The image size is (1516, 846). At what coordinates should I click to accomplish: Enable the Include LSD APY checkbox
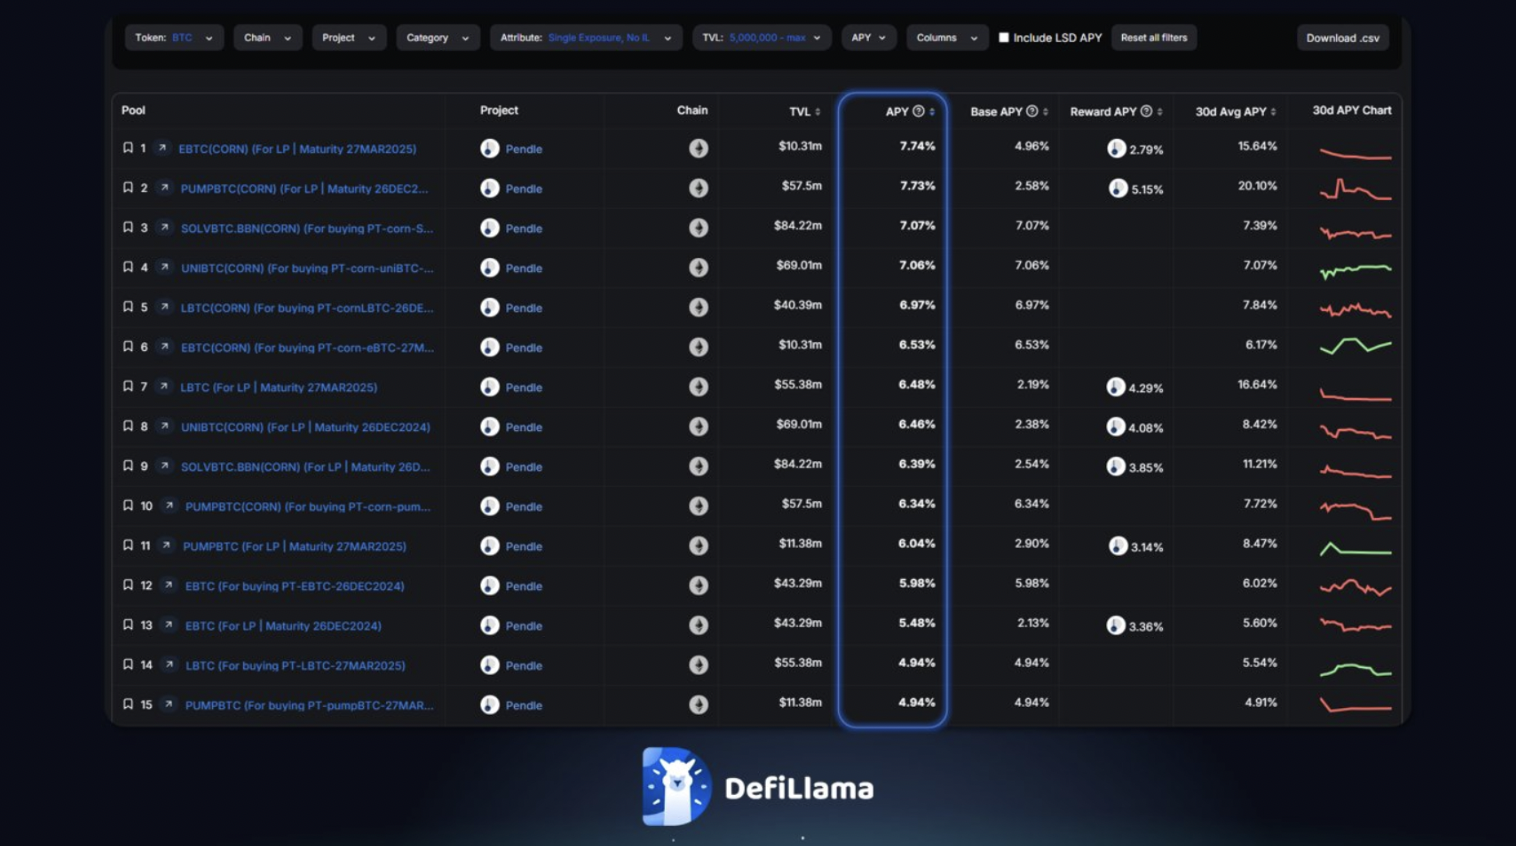tap(1004, 38)
